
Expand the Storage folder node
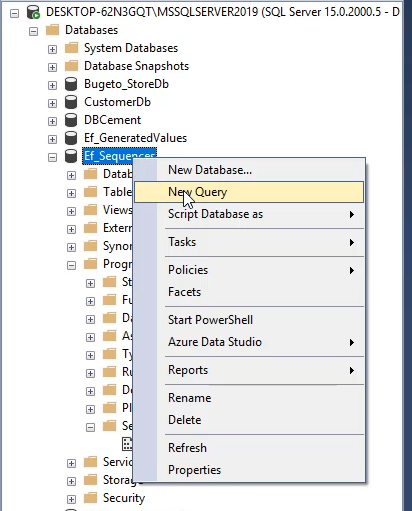click(x=71, y=482)
